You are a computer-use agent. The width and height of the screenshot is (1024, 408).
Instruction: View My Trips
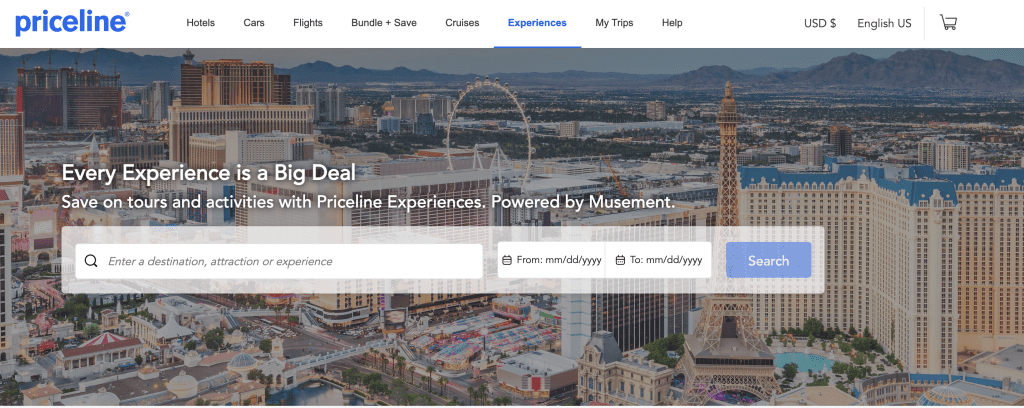[614, 23]
